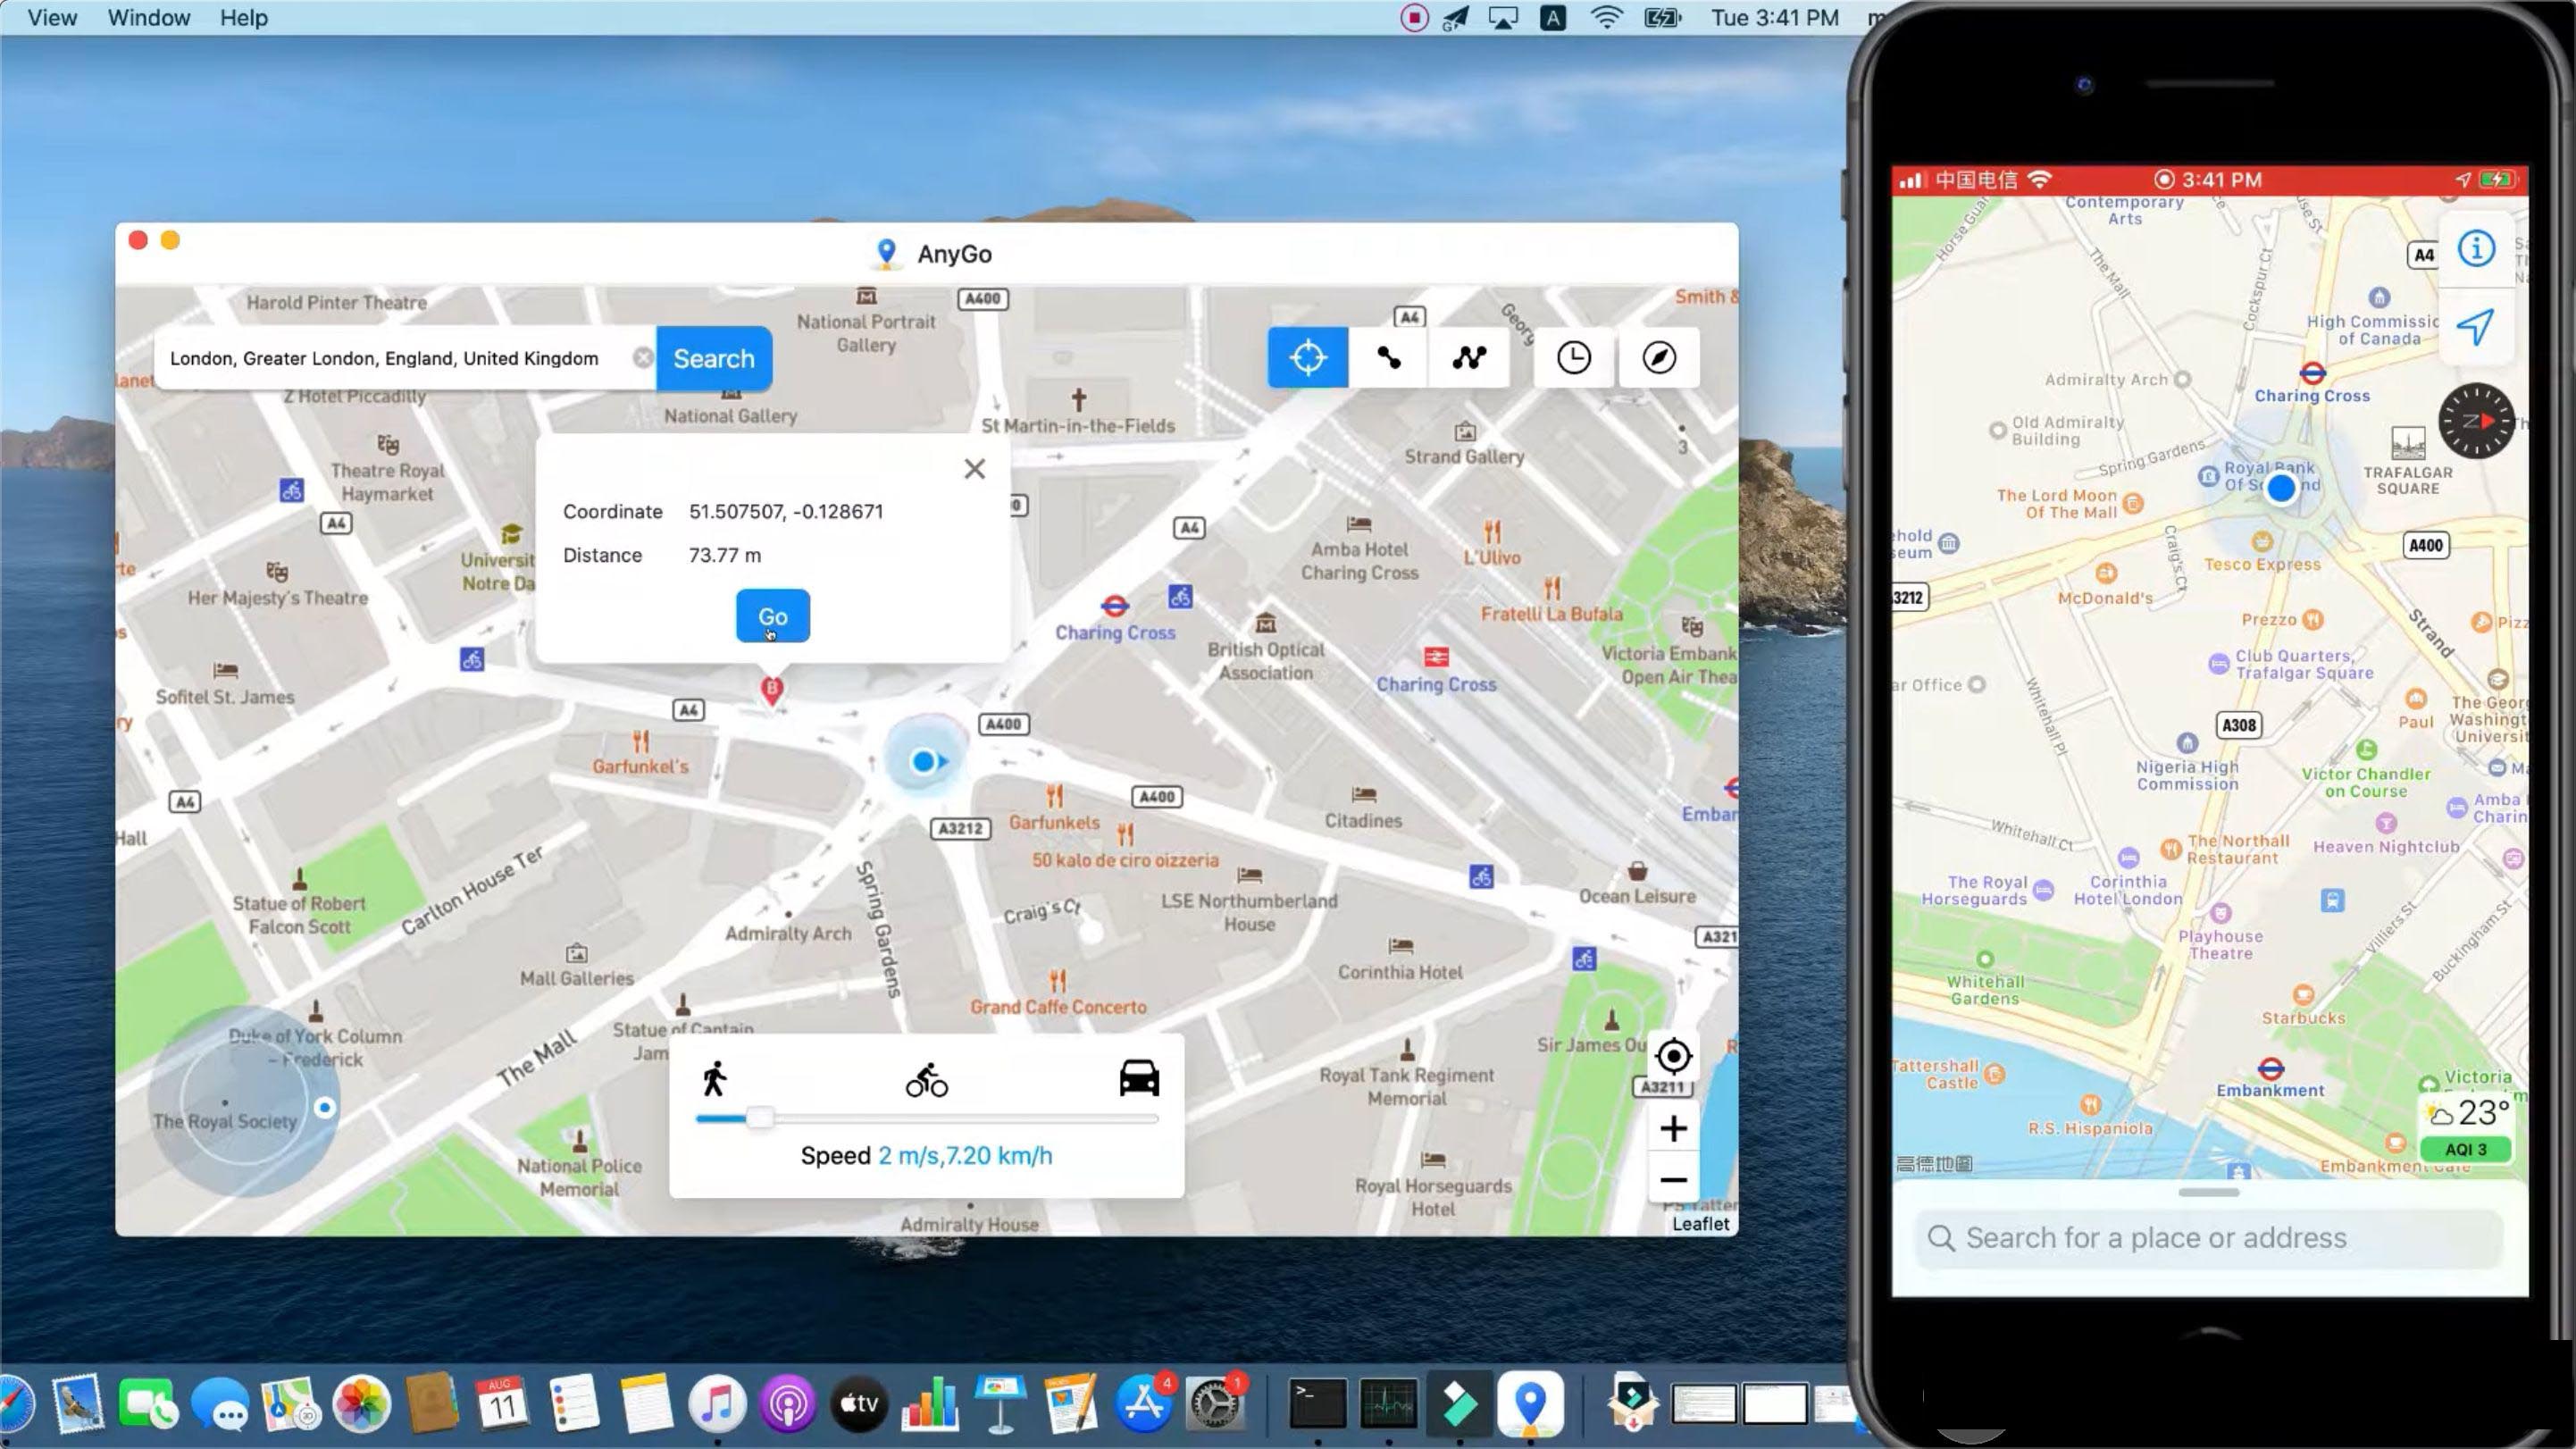Click the screen recording stop icon
This screenshot has width=2576, height=1449.
(x=1413, y=18)
